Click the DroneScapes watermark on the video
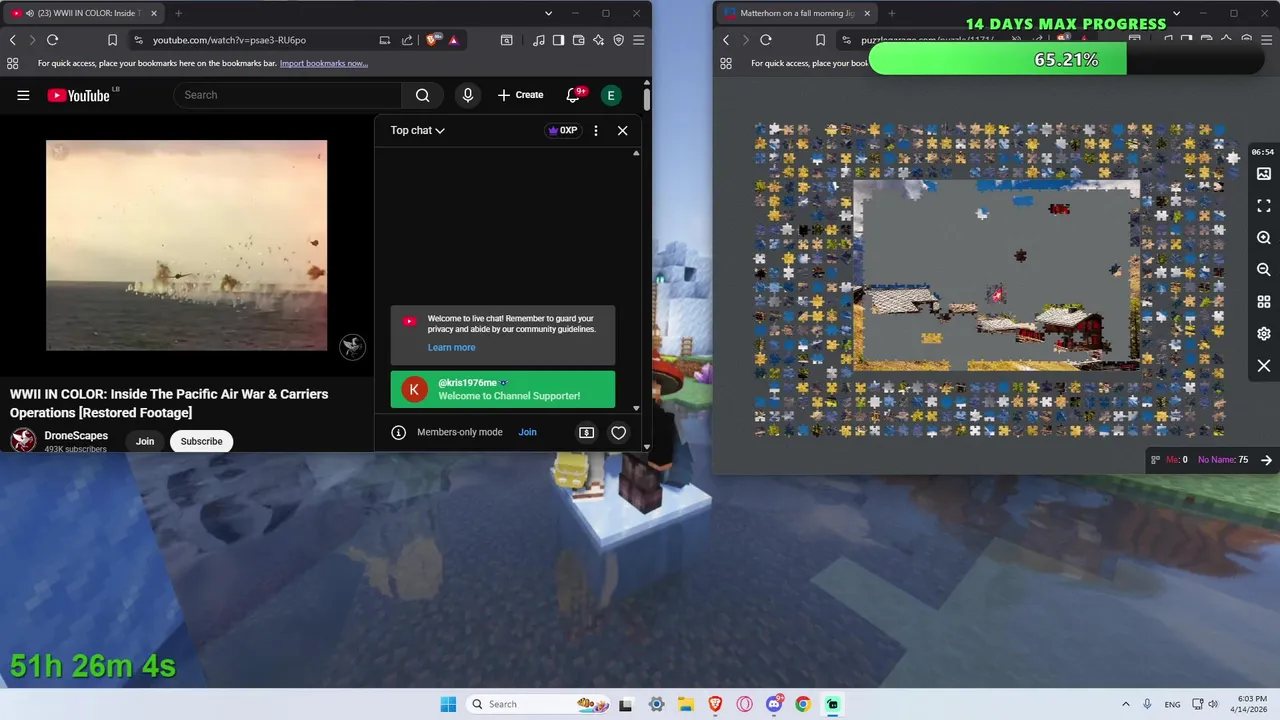The image size is (1280, 720). (x=352, y=347)
